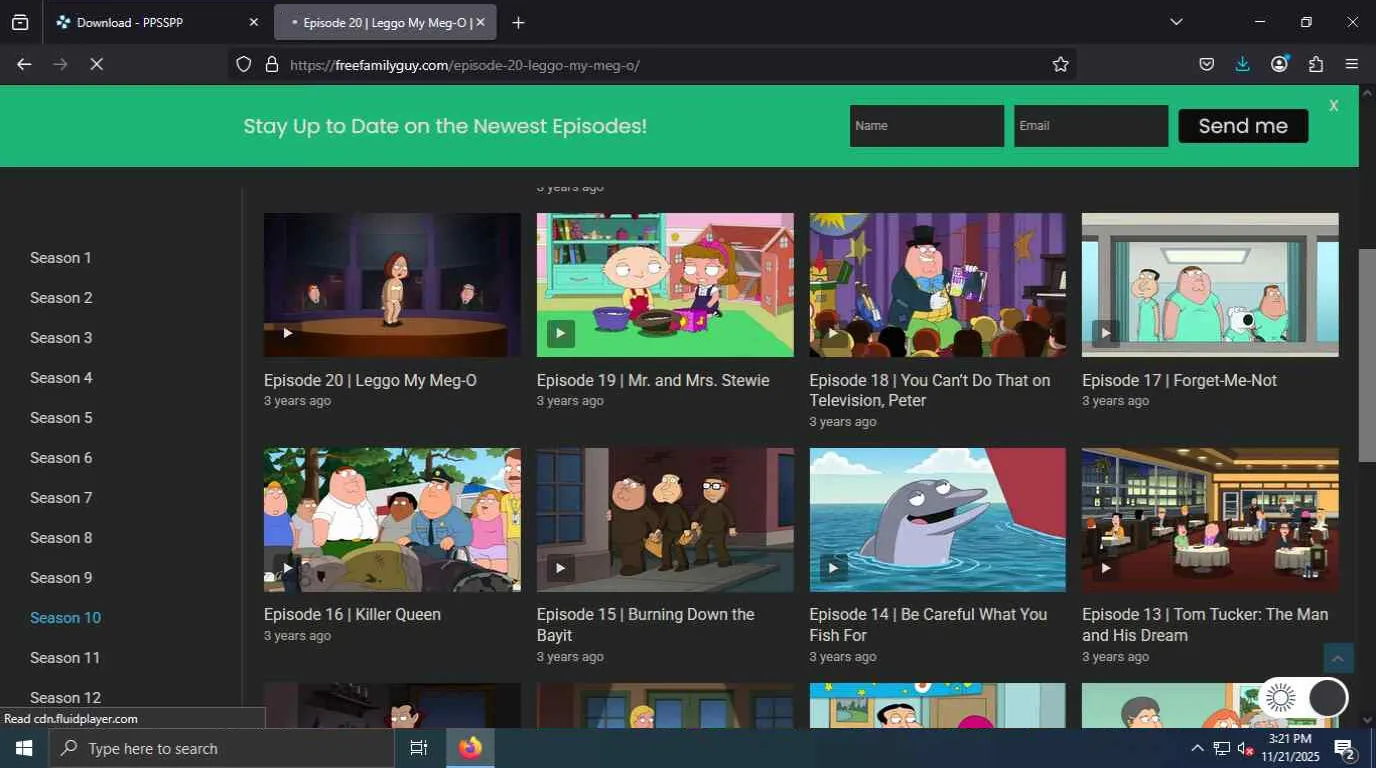Image resolution: width=1376 pixels, height=768 pixels.
Task: Go to Season 5 episode list
Action: (61, 418)
